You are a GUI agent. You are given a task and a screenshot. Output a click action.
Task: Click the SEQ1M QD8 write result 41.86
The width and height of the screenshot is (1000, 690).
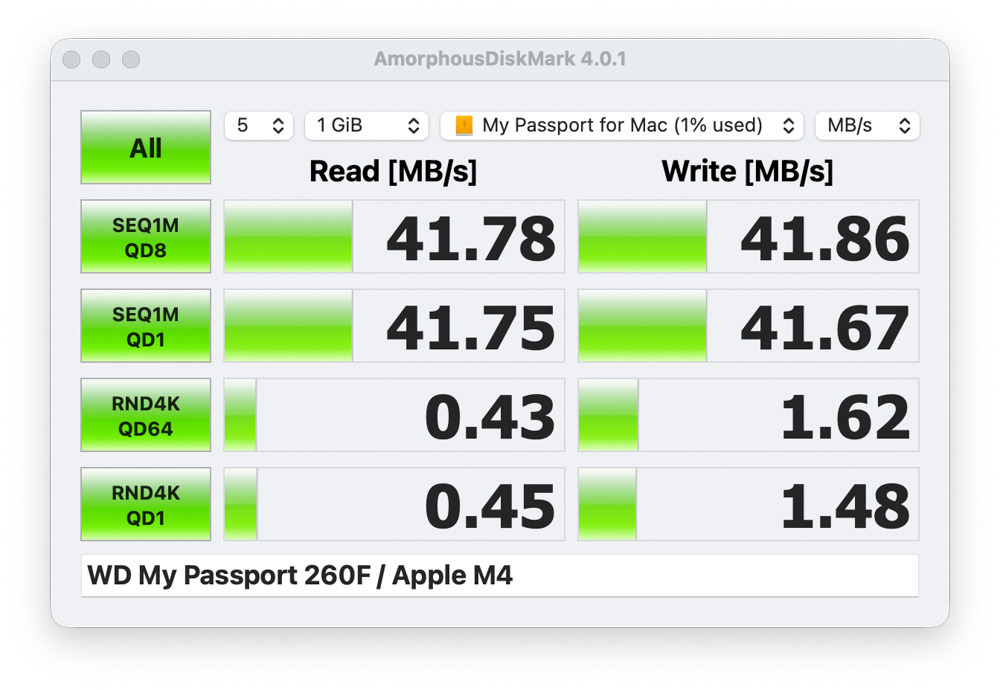748,237
